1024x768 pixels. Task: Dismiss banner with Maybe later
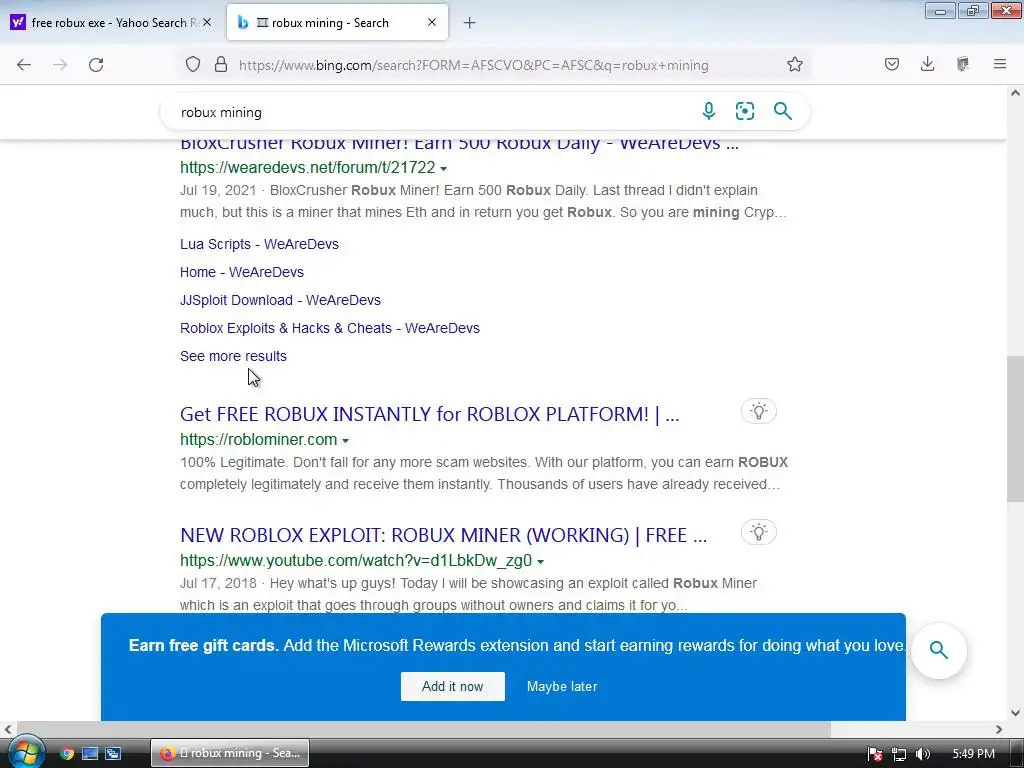point(562,686)
